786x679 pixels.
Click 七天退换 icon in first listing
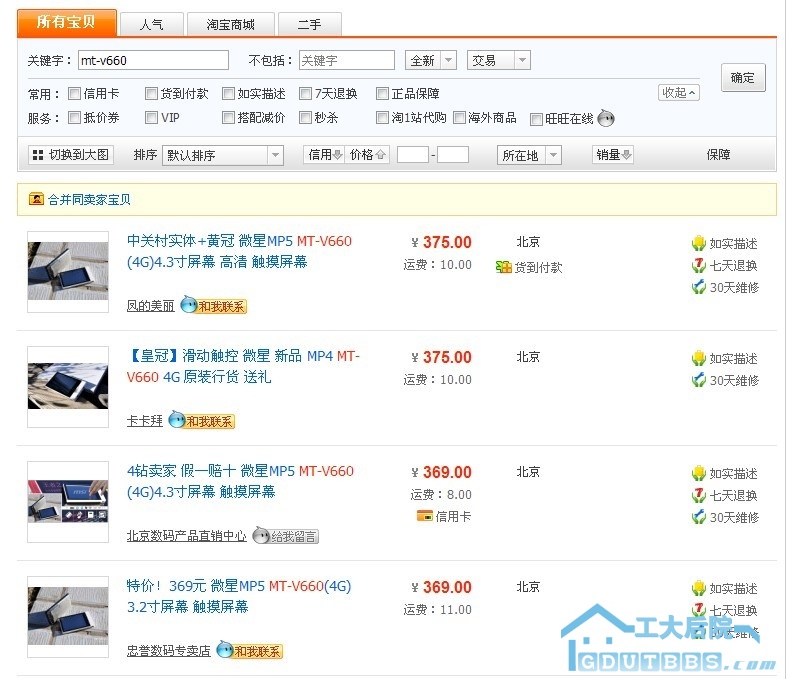698,266
